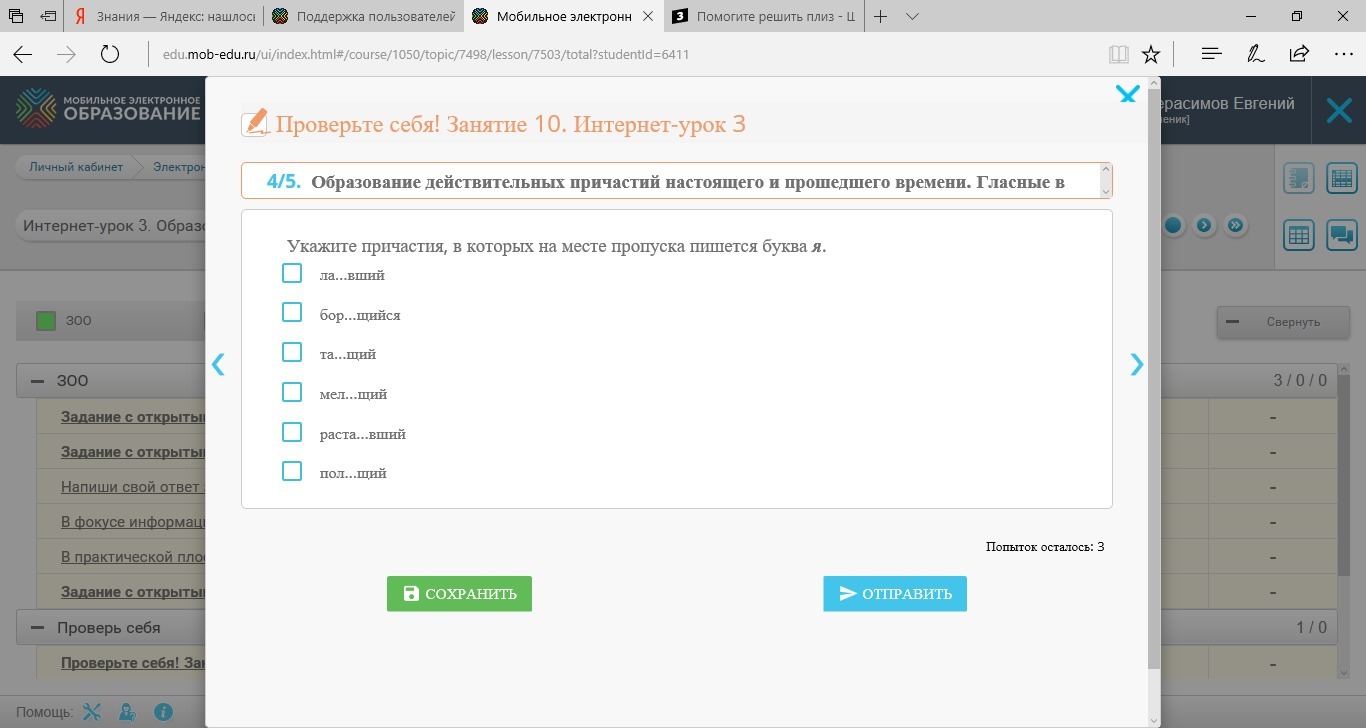Check the box for 'пол...щий'
Image resolution: width=1366 pixels, height=728 pixels.
click(x=292, y=471)
